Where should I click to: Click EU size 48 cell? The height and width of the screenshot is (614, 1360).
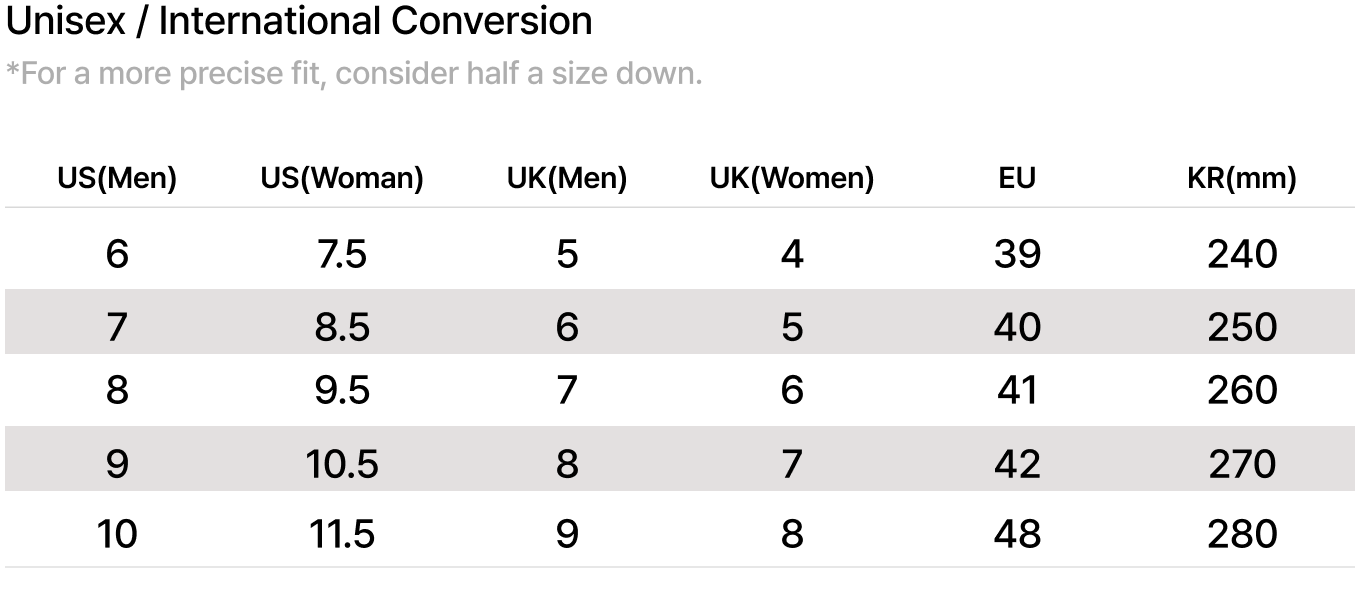pyautogui.click(x=1017, y=534)
